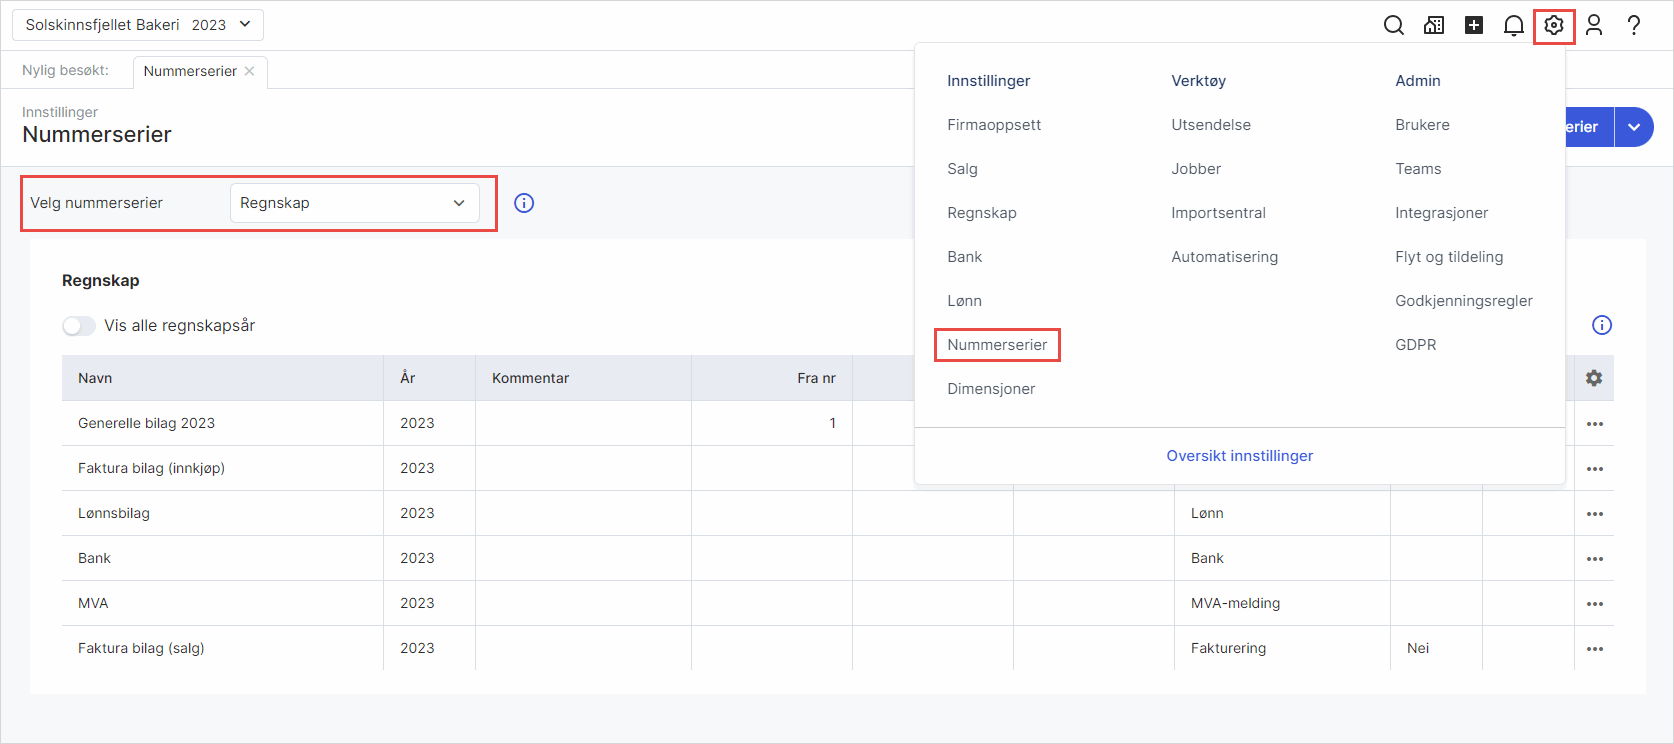Open the Oversikt innstillinger link
Screen dimensions: 1674x744
(x=1239, y=456)
